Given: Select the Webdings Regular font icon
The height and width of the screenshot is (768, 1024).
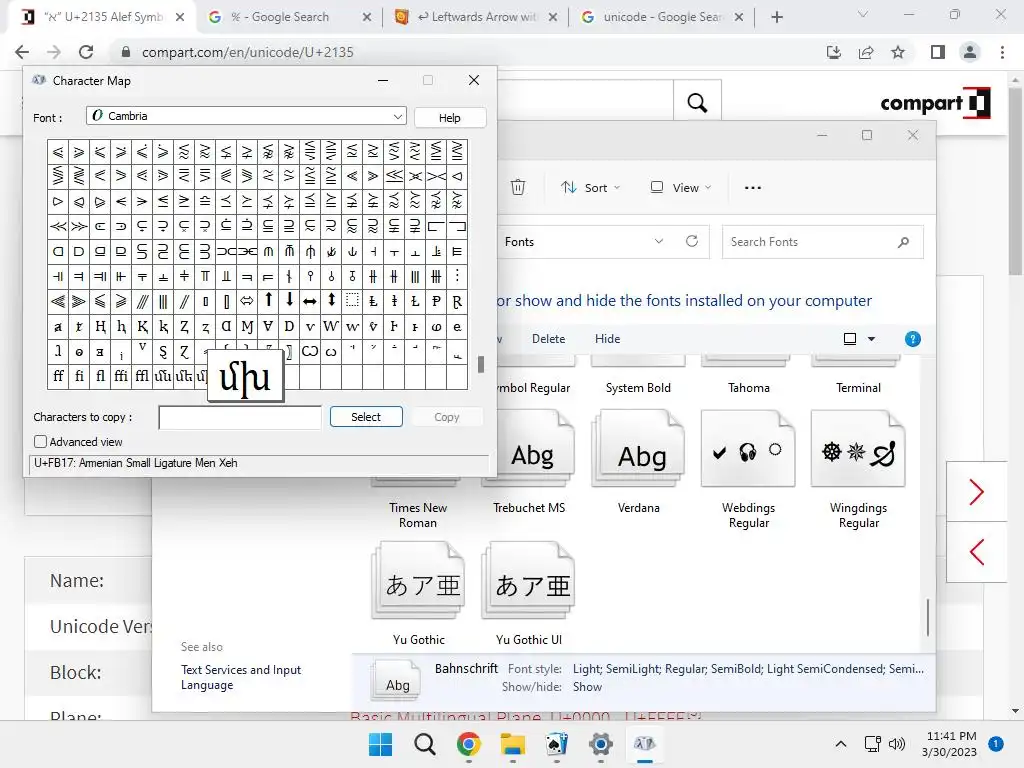Looking at the screenshot, I should [x=748, y=449].
